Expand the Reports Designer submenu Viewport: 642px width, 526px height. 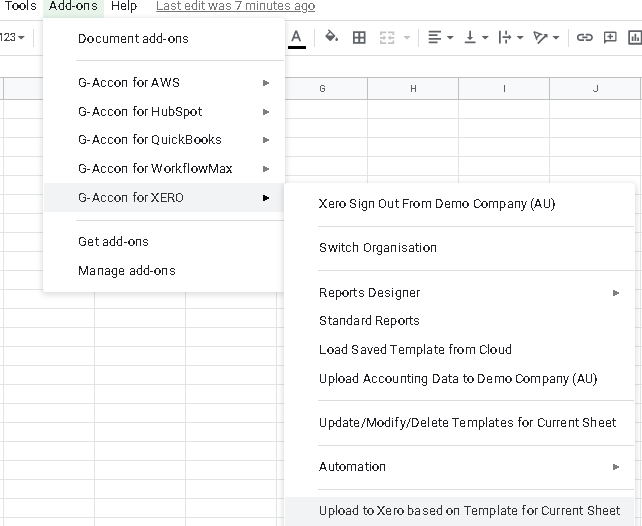459,293
